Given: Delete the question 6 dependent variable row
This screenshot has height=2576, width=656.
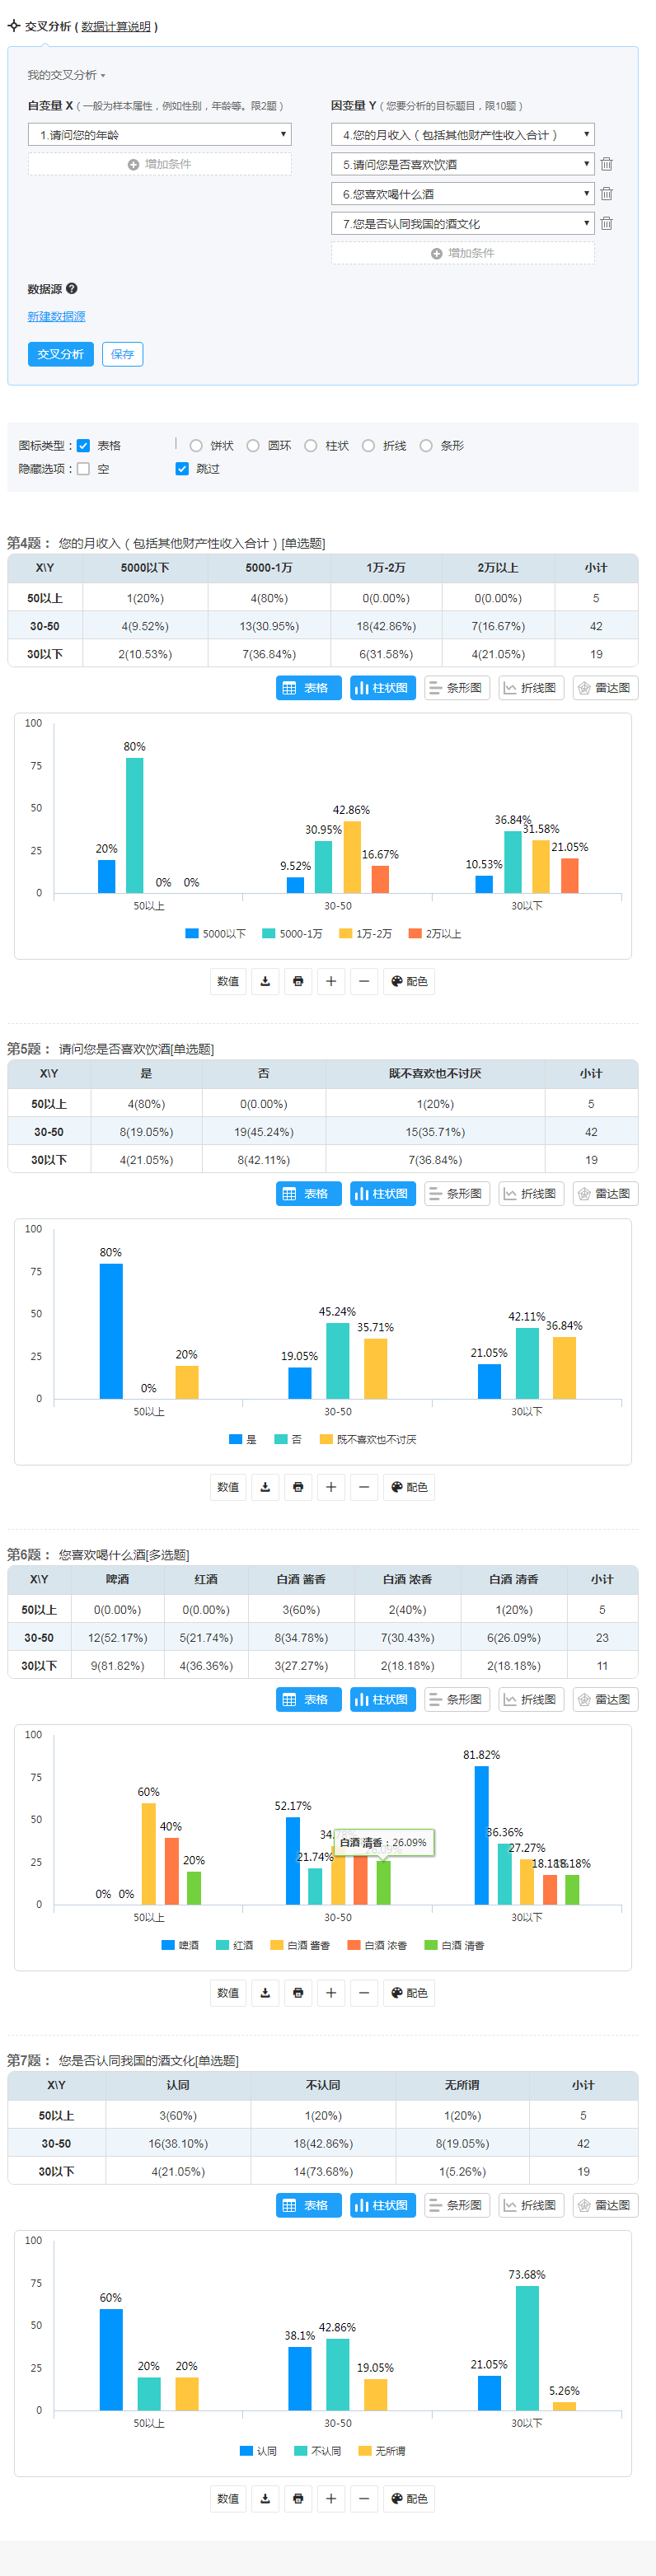Looking at the screenshot, I should coord(606,194).
